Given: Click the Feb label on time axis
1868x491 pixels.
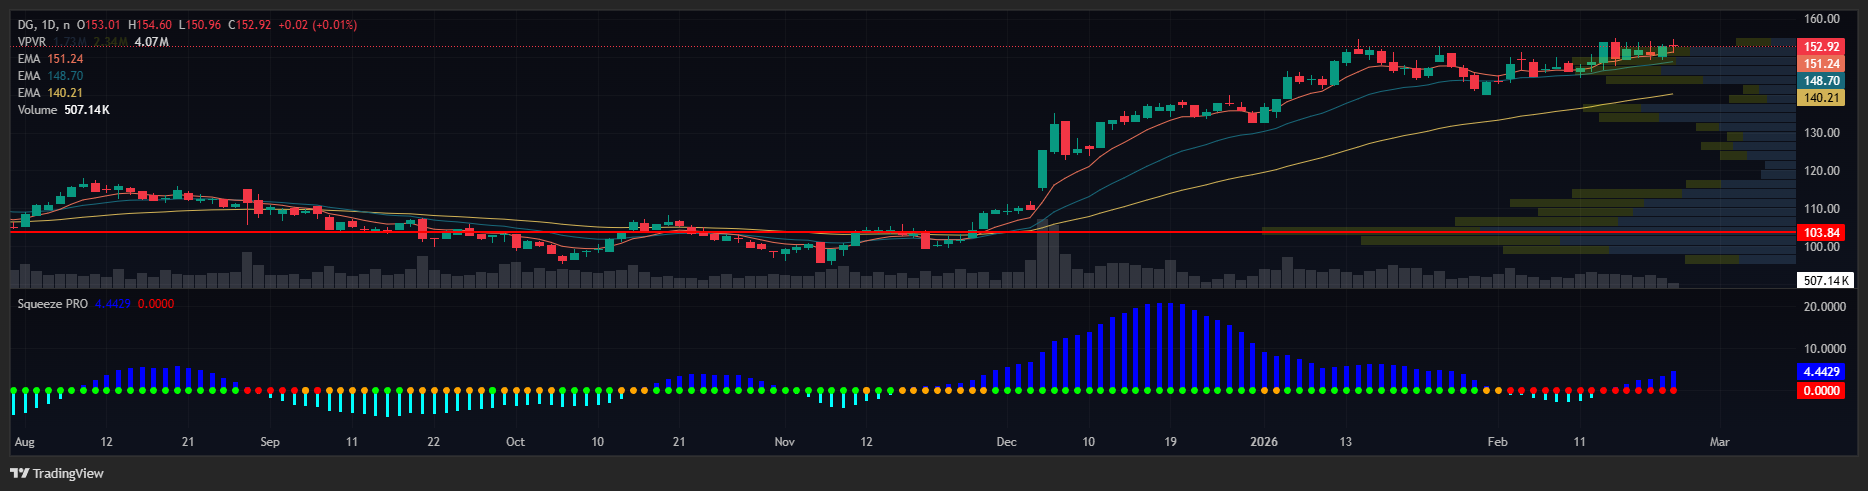Looking at the screenshot, I should tap(1497, 442).
